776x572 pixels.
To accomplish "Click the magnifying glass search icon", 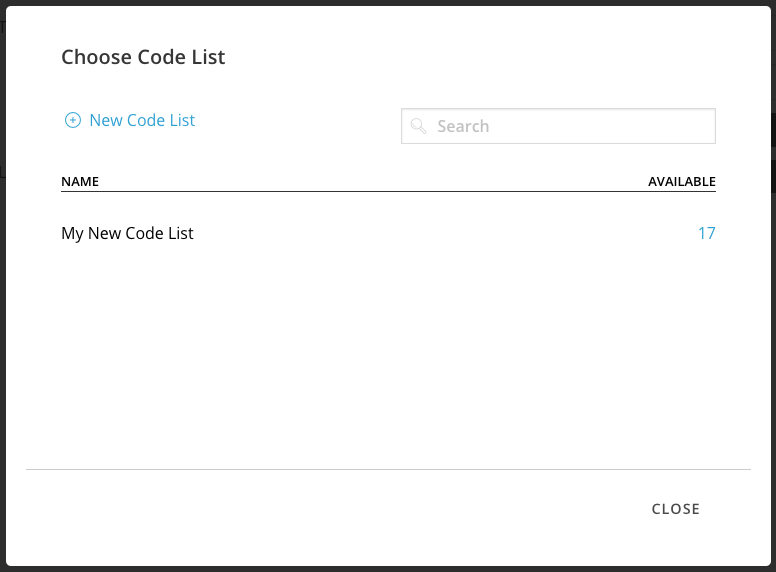I will tap(419, 126).
